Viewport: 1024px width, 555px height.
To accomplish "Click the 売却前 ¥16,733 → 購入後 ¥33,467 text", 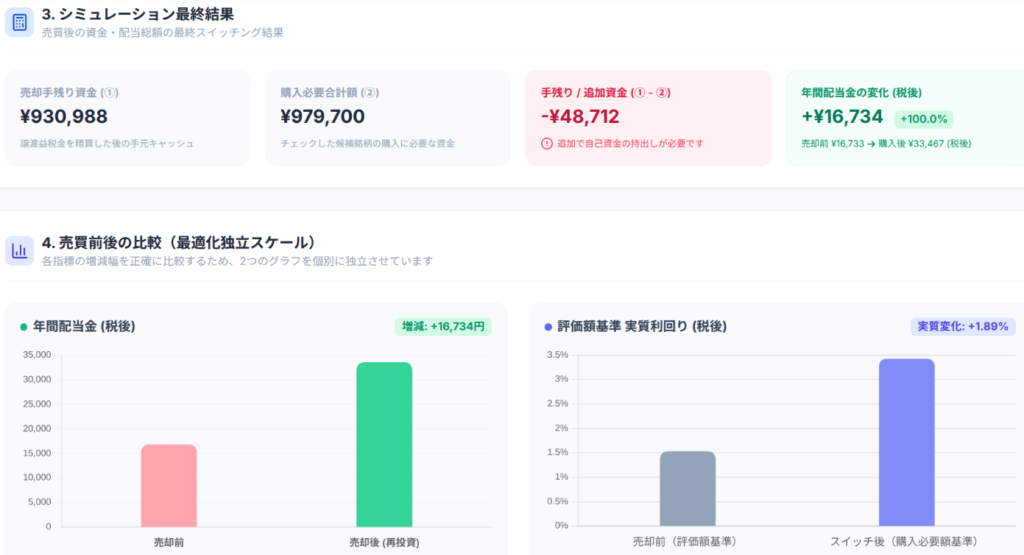I will click(x=886, y=144).
